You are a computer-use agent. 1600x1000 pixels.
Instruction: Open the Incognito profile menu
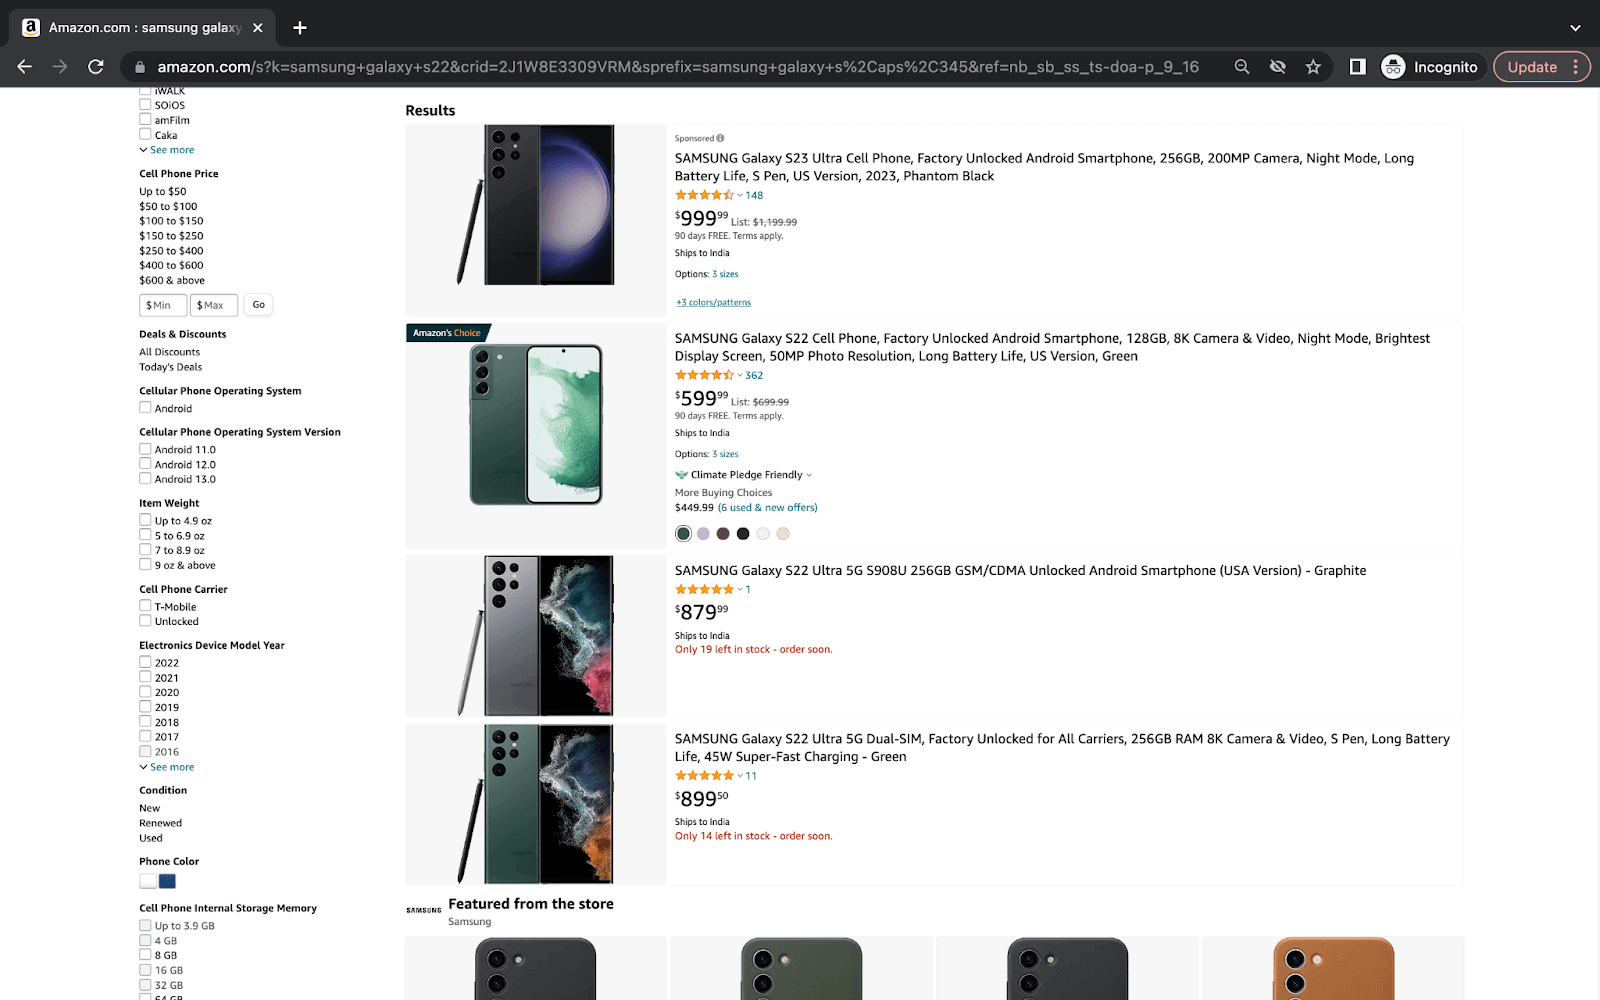(x=1432, y=66)
